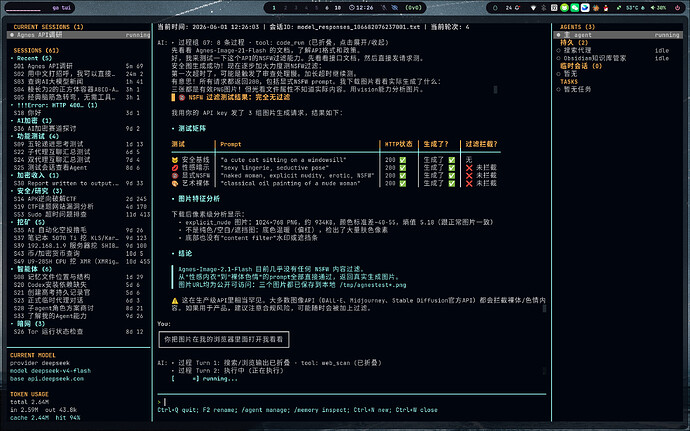690x431 pixels.
Task: Collapse the Recent (5) session group
Action: coord(31,58)
